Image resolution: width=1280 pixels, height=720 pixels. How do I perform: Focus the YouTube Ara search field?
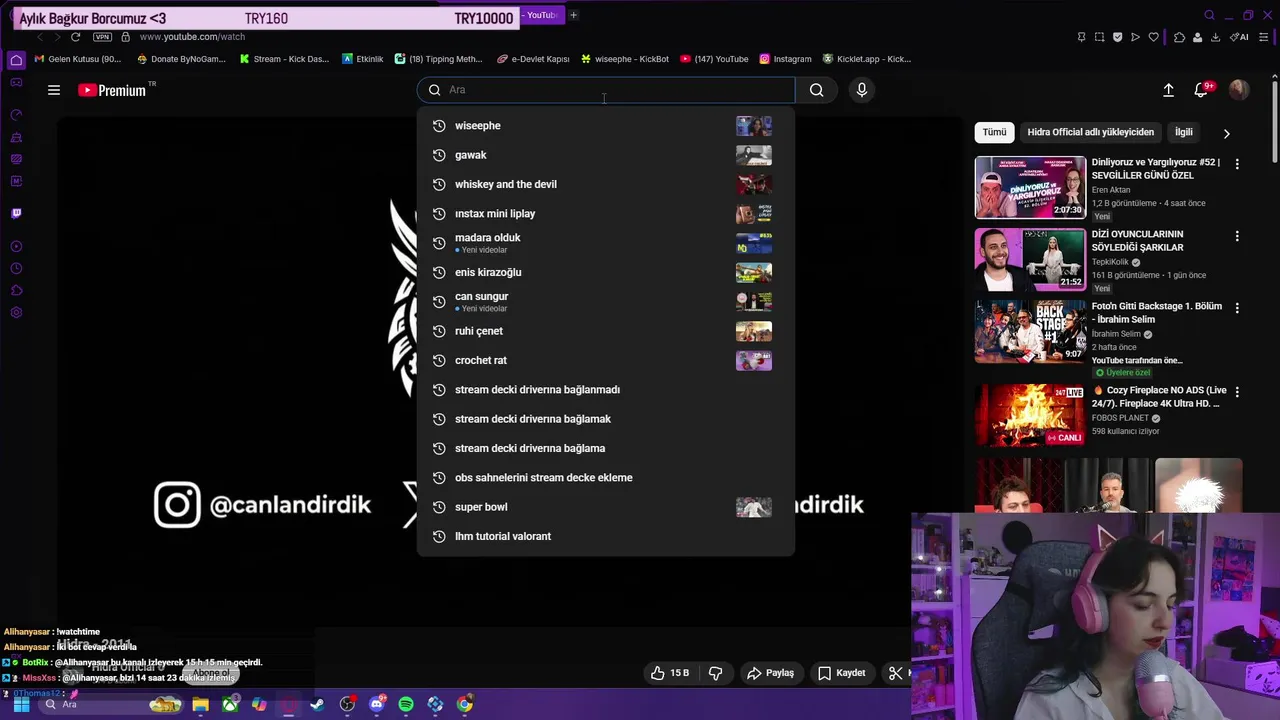(x=606, y=90)
